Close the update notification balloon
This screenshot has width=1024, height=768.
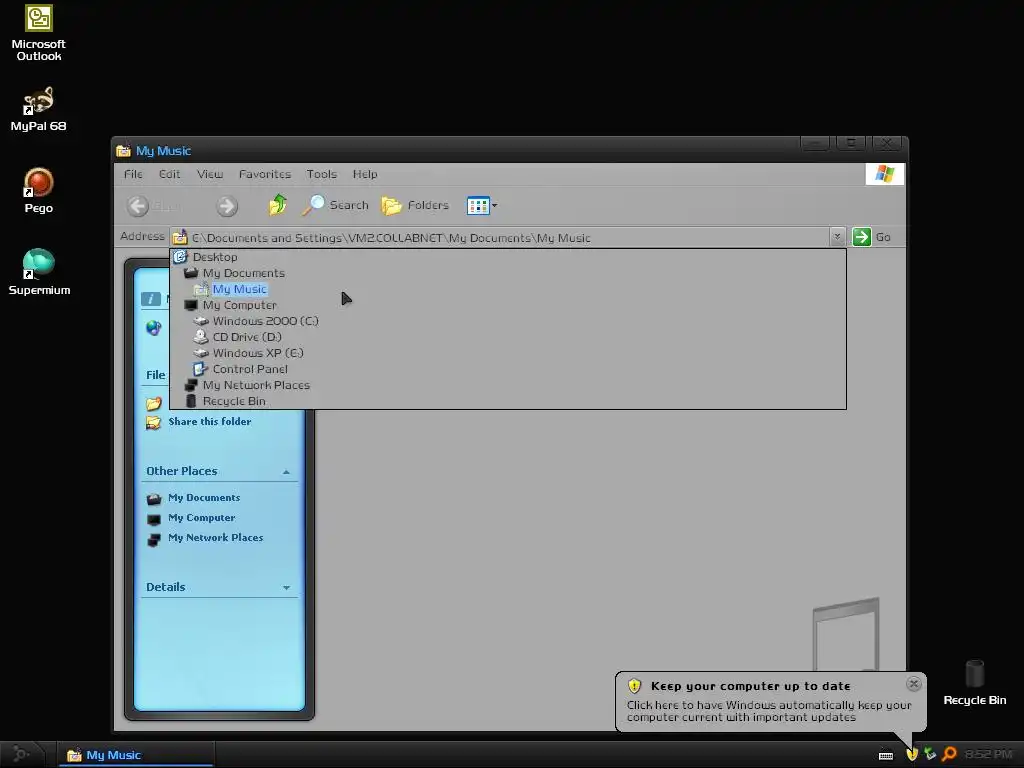tap(914, 684)
